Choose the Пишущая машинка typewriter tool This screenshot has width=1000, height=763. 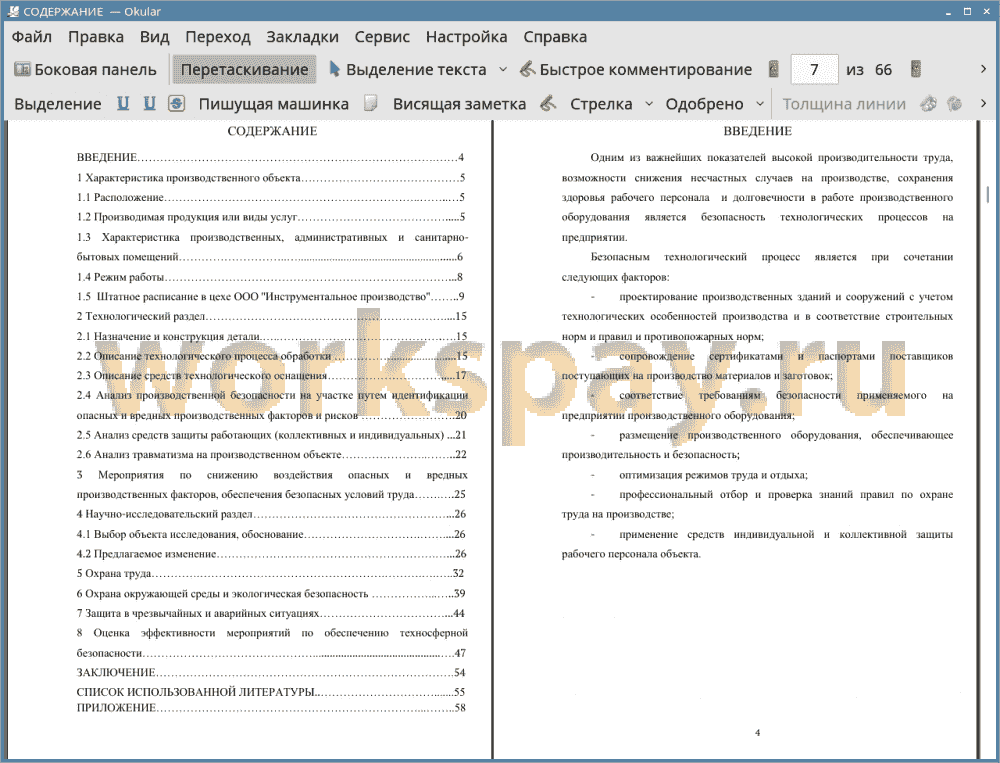click(x=274, y=104)
